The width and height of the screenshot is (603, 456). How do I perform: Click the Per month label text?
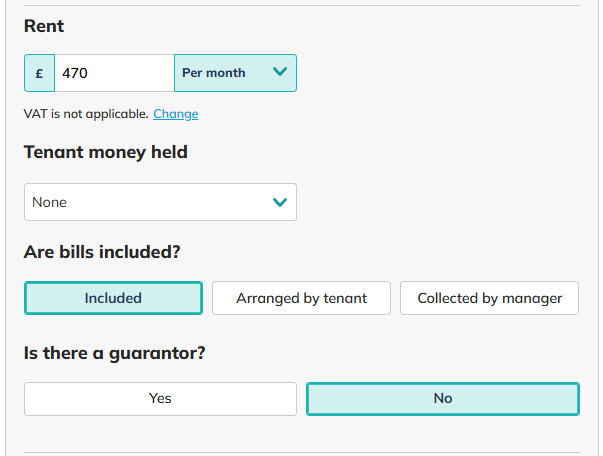[213, 73]
